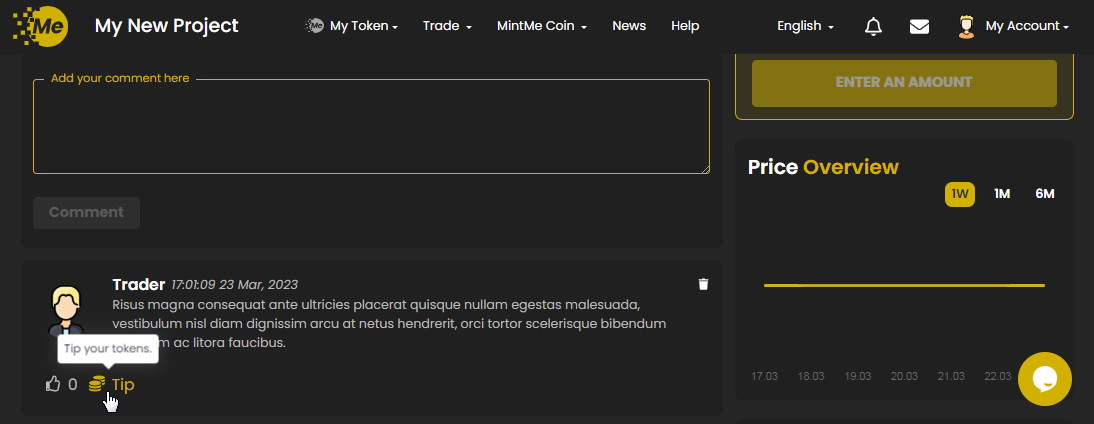Open the Help menu item

point(685,26)
